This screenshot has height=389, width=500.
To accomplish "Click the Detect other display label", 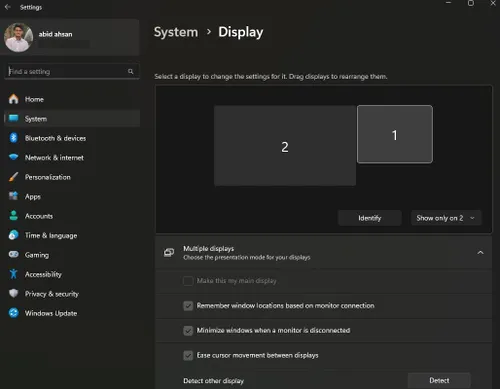I will [213, 381].
